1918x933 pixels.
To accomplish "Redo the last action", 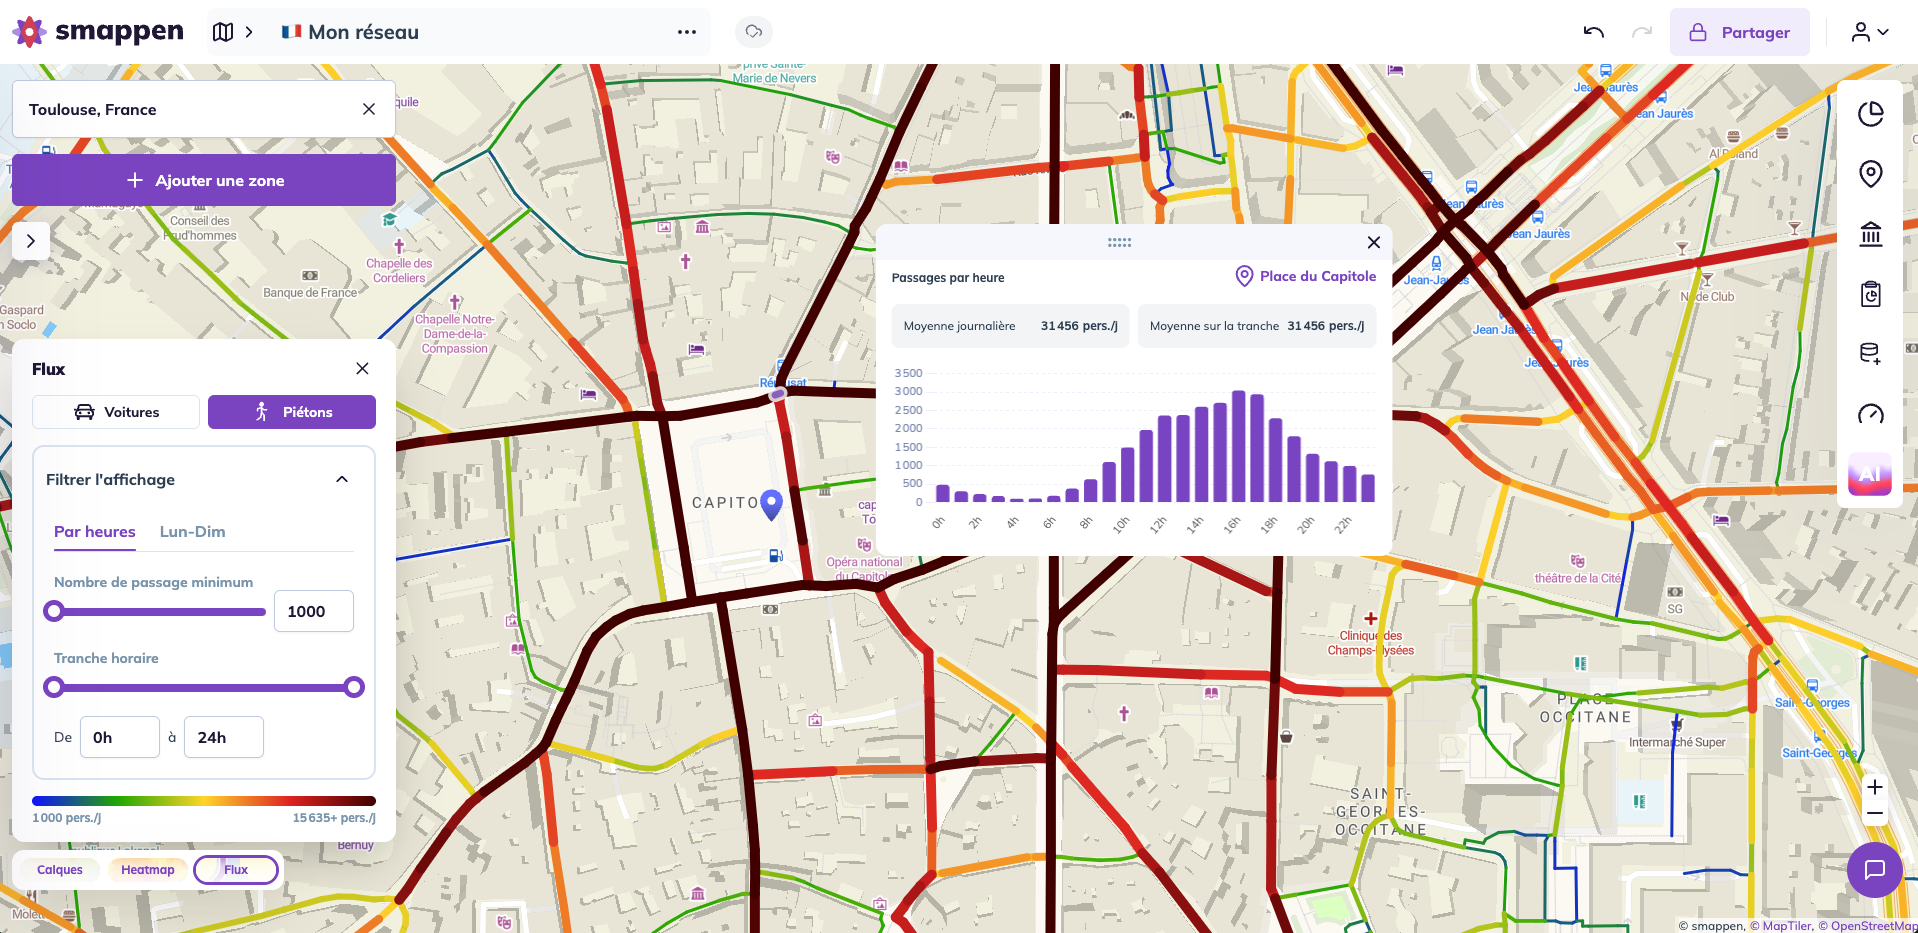I will point(1642,32).
